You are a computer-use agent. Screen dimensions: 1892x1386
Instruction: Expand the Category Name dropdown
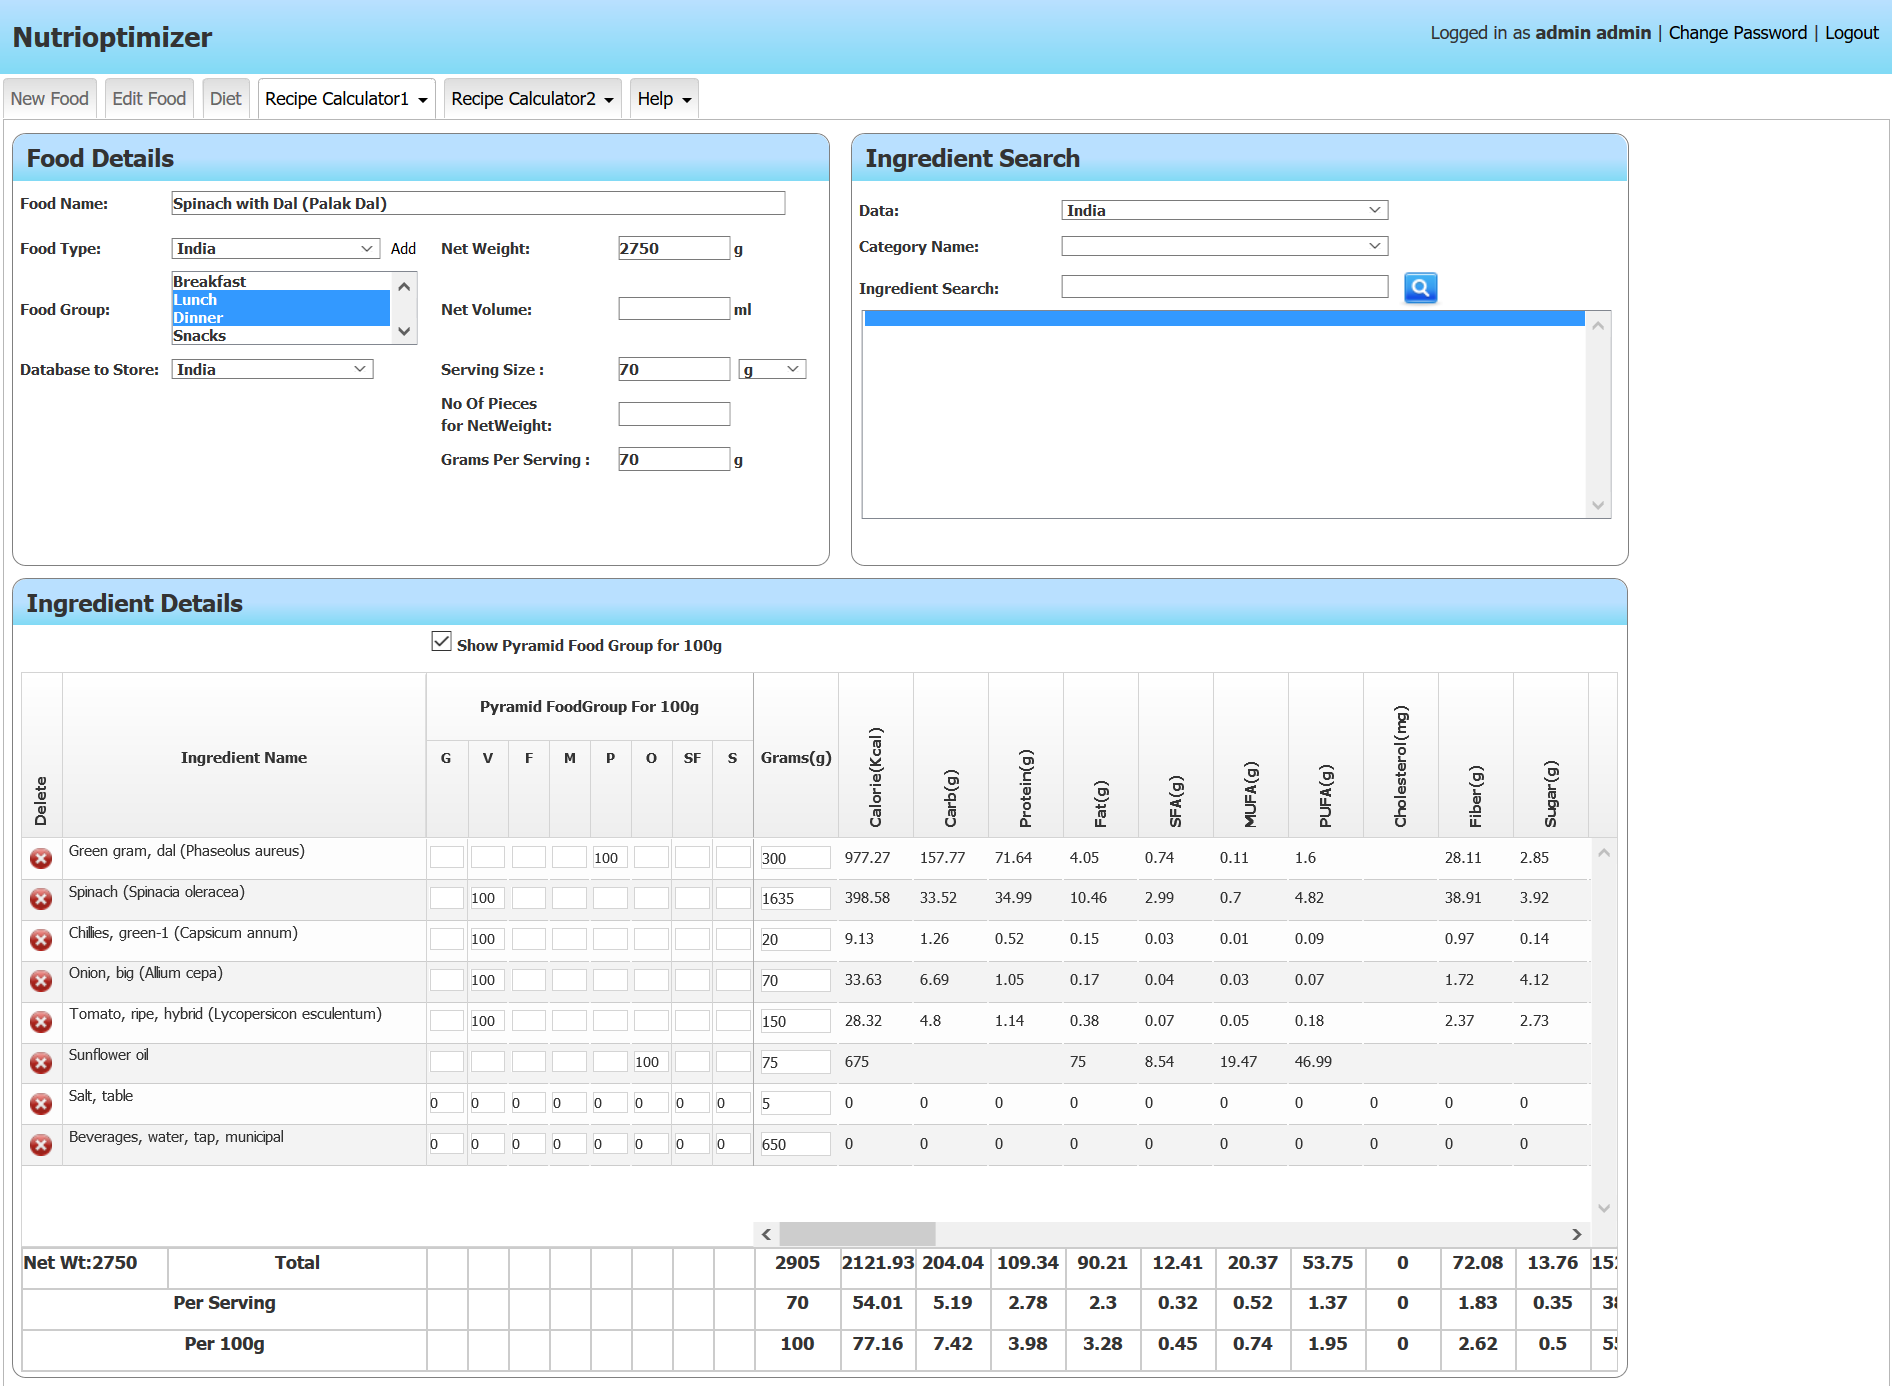tap(1224, 246)
